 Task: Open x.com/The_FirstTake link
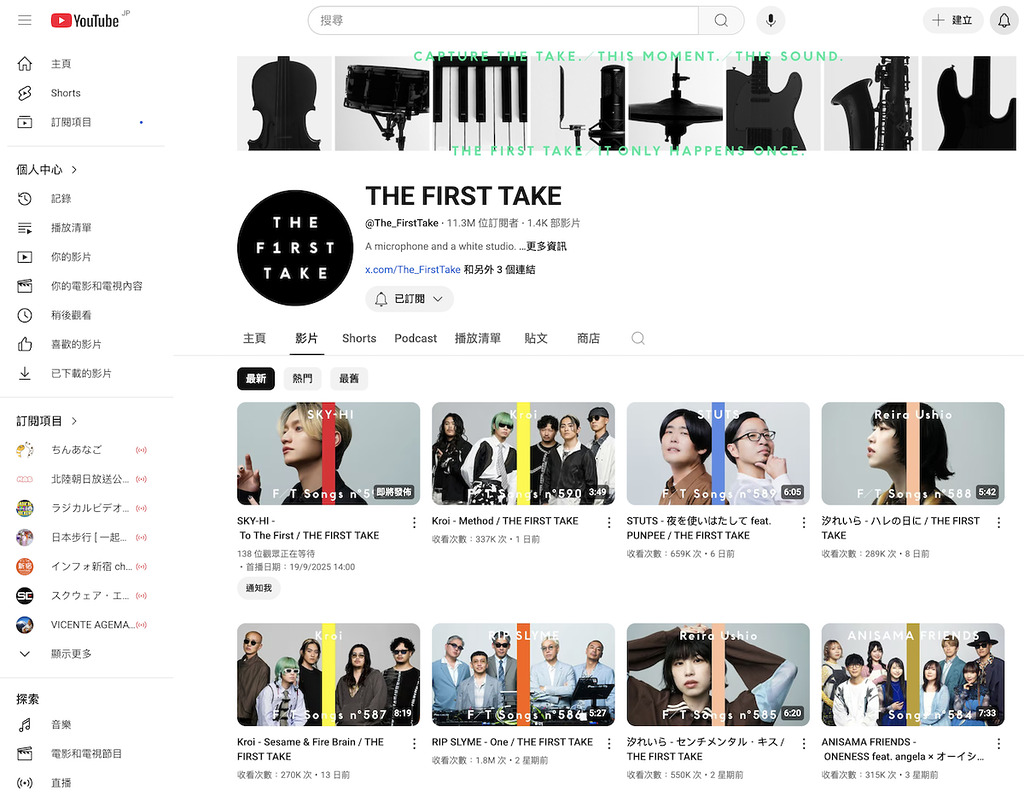pyautogui.click(x=413, y=270)
